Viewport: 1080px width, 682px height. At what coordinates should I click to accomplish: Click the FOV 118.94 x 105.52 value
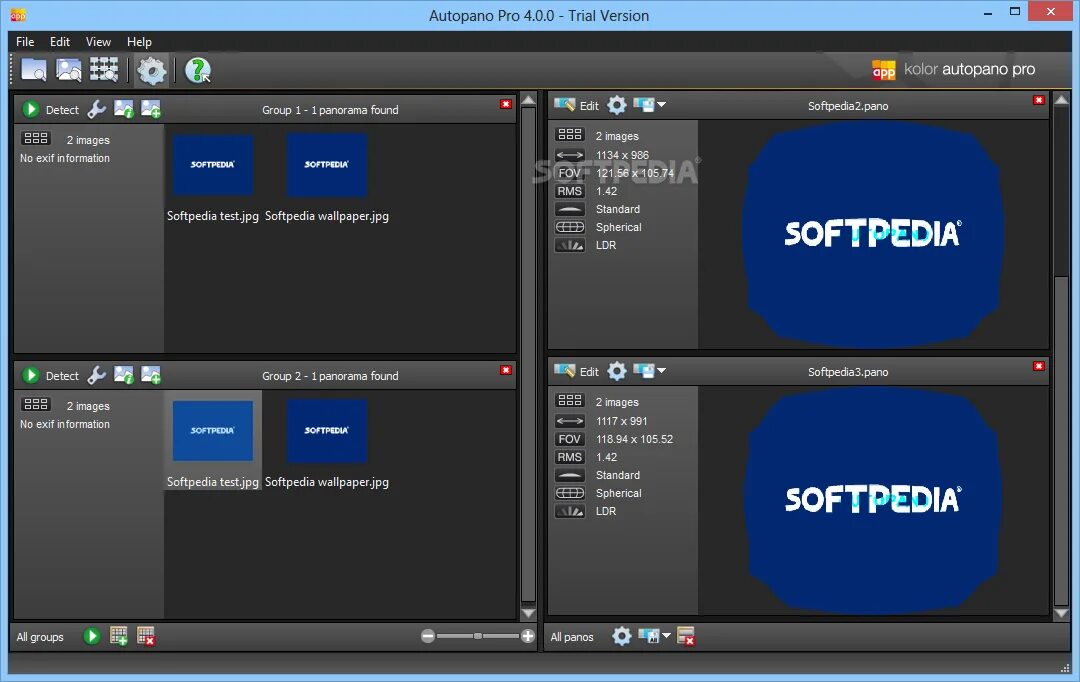pyautogui.click(x=634, y=439)
